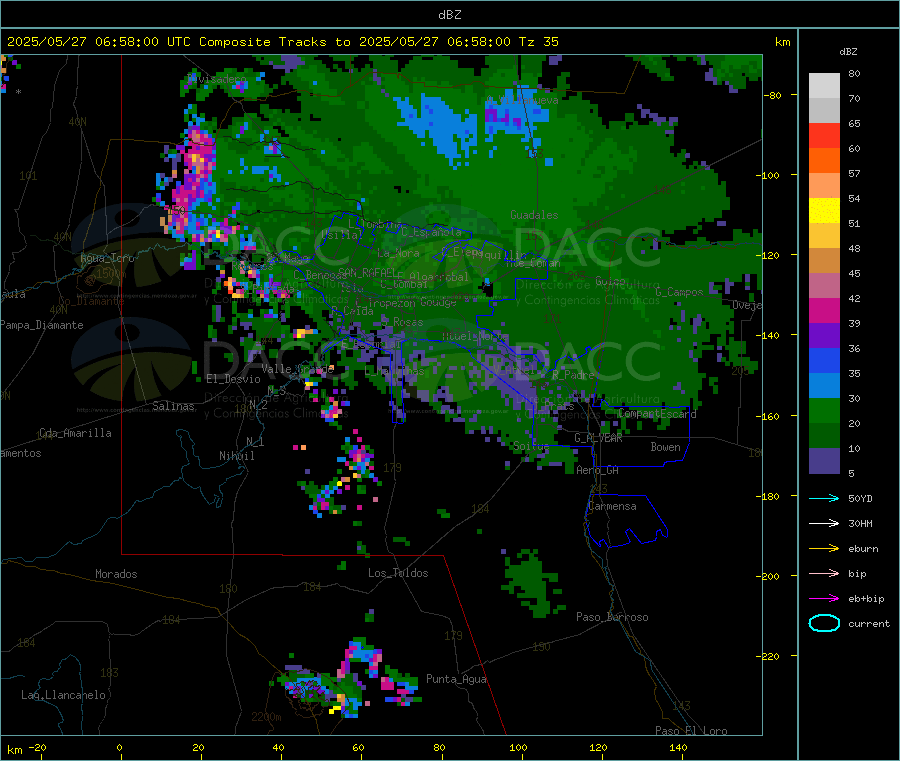The image size is (900, 761).
Task: Click the Nihuil place label
Action: 237,456
